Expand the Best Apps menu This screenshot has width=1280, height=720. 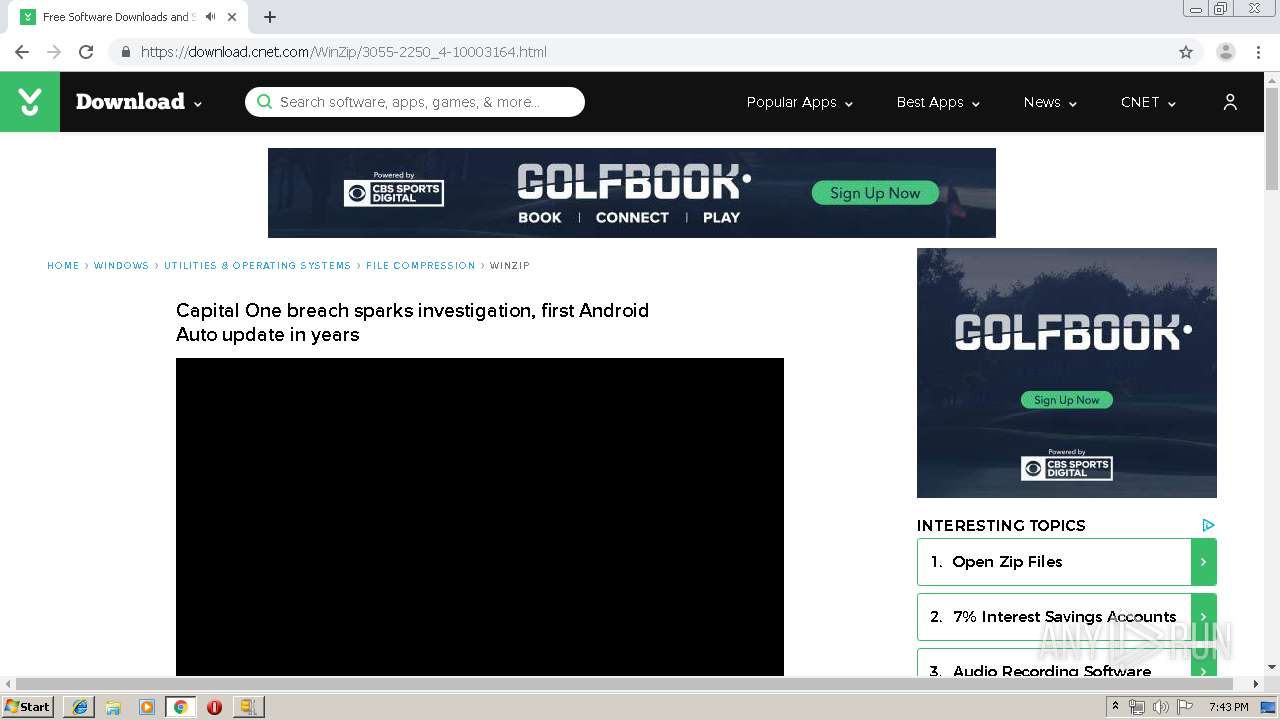click(x=938, y=102)
